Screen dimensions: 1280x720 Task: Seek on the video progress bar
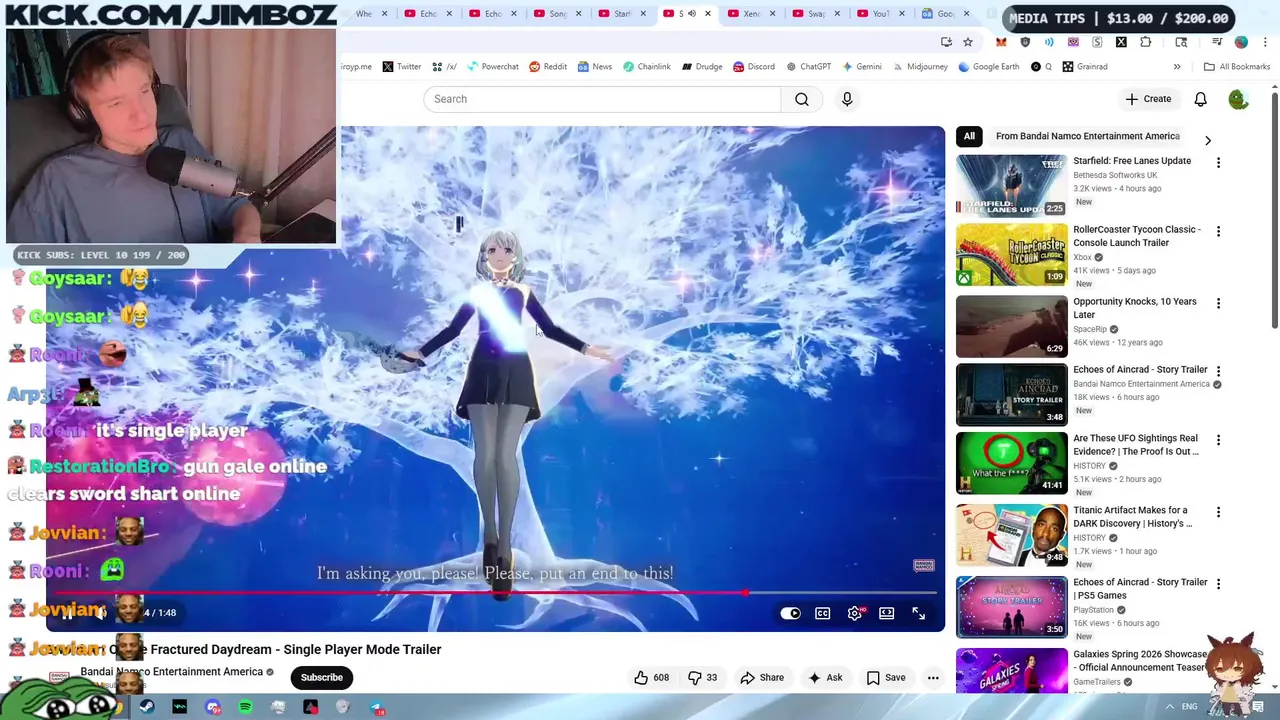[495, 593]
